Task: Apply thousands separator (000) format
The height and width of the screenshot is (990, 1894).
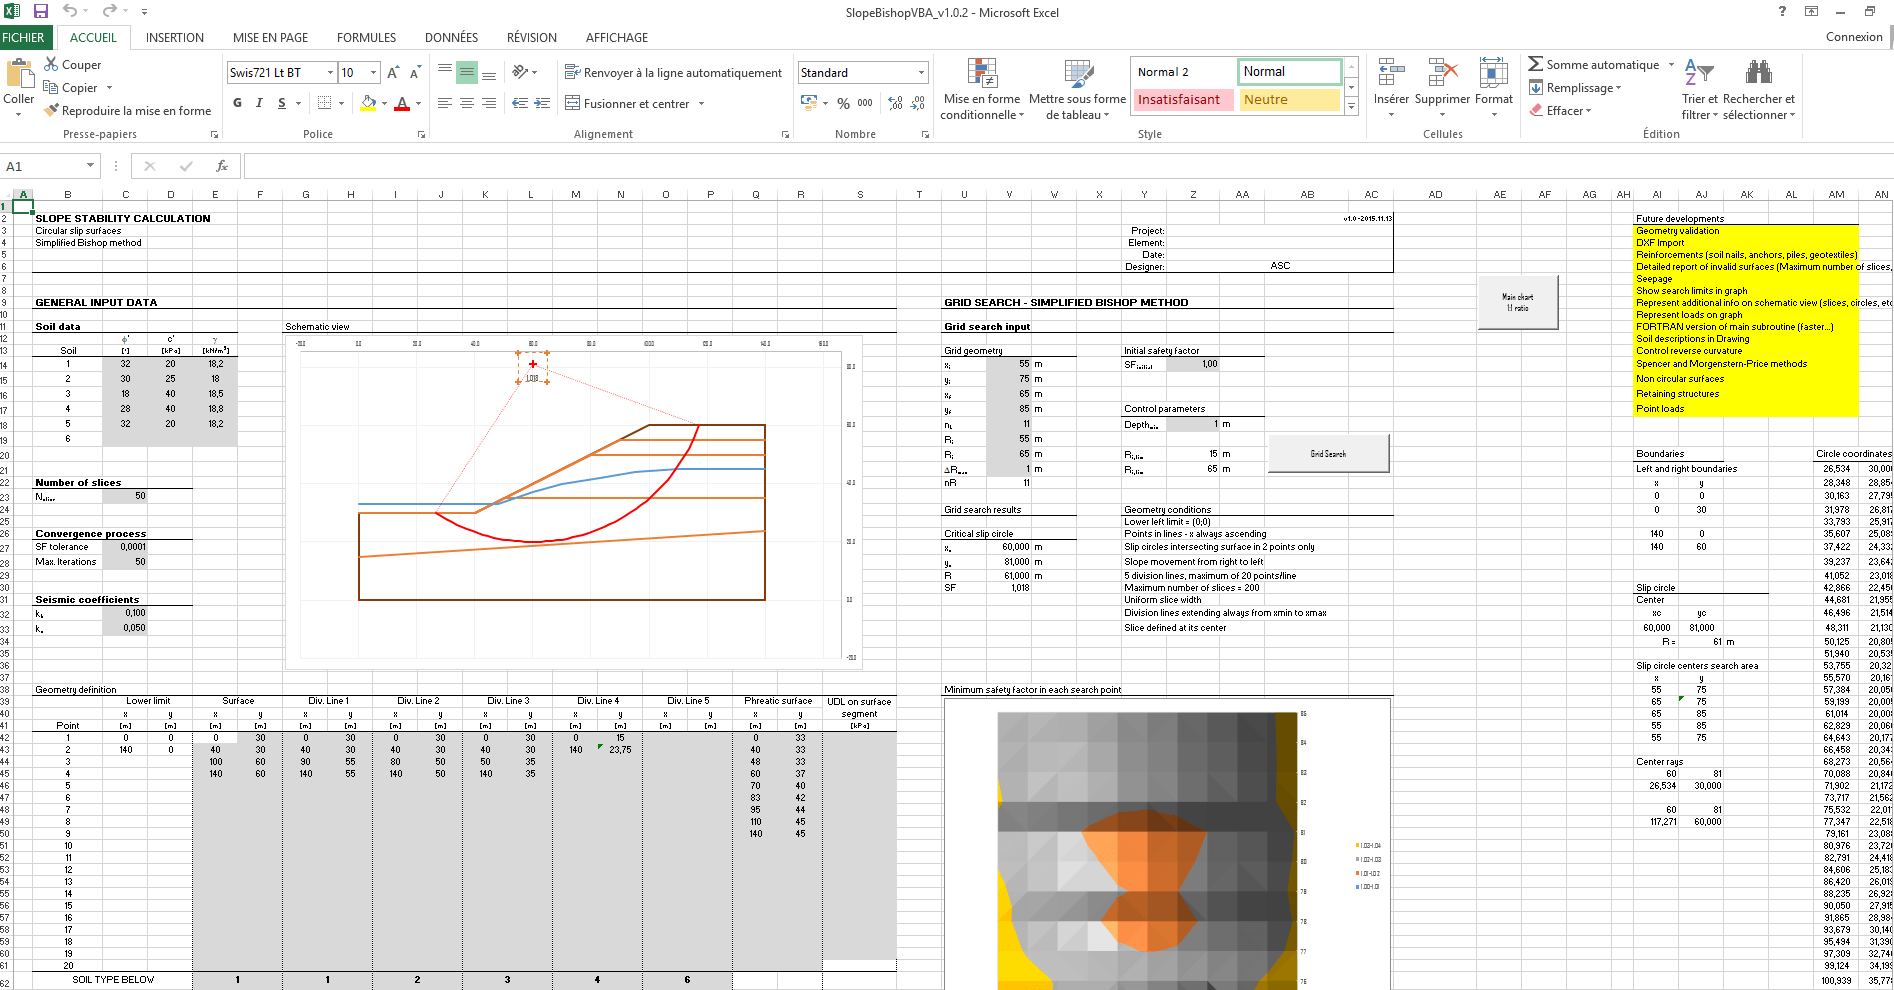Action: point(865,103)
